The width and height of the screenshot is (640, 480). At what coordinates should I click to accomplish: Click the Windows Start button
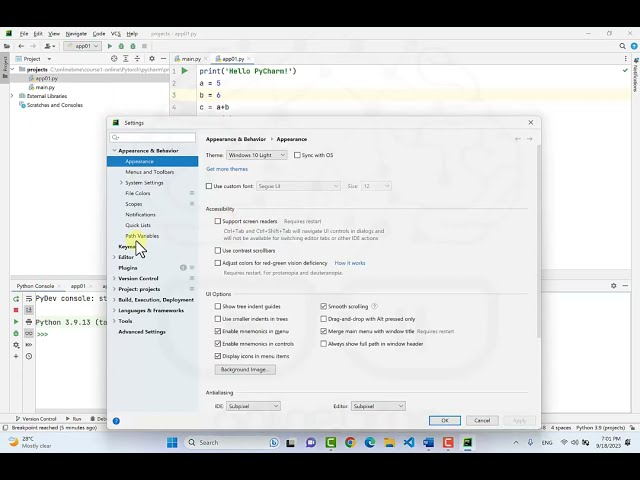click(x=172, y=442)
